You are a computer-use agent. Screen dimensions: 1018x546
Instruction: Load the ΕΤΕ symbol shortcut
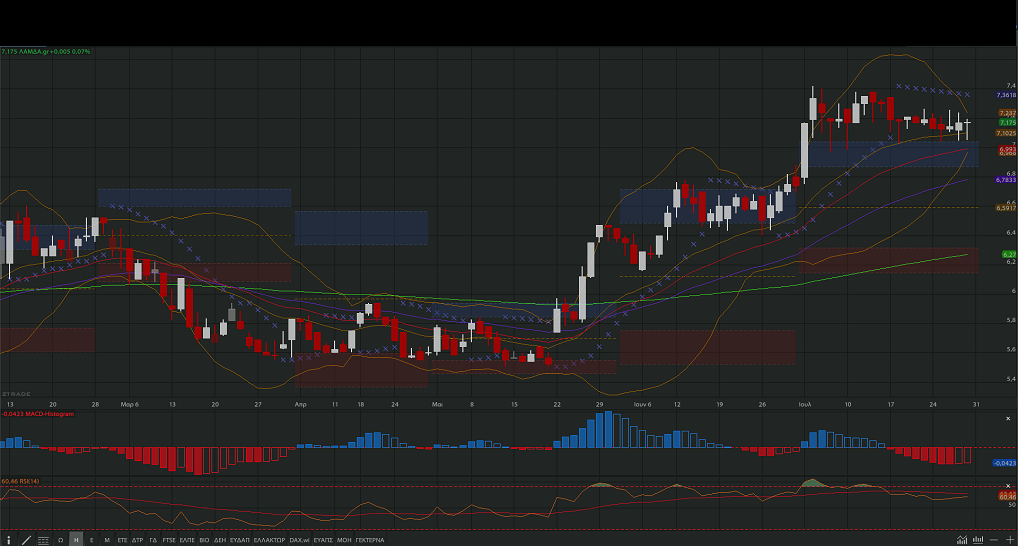coord(122,540)
